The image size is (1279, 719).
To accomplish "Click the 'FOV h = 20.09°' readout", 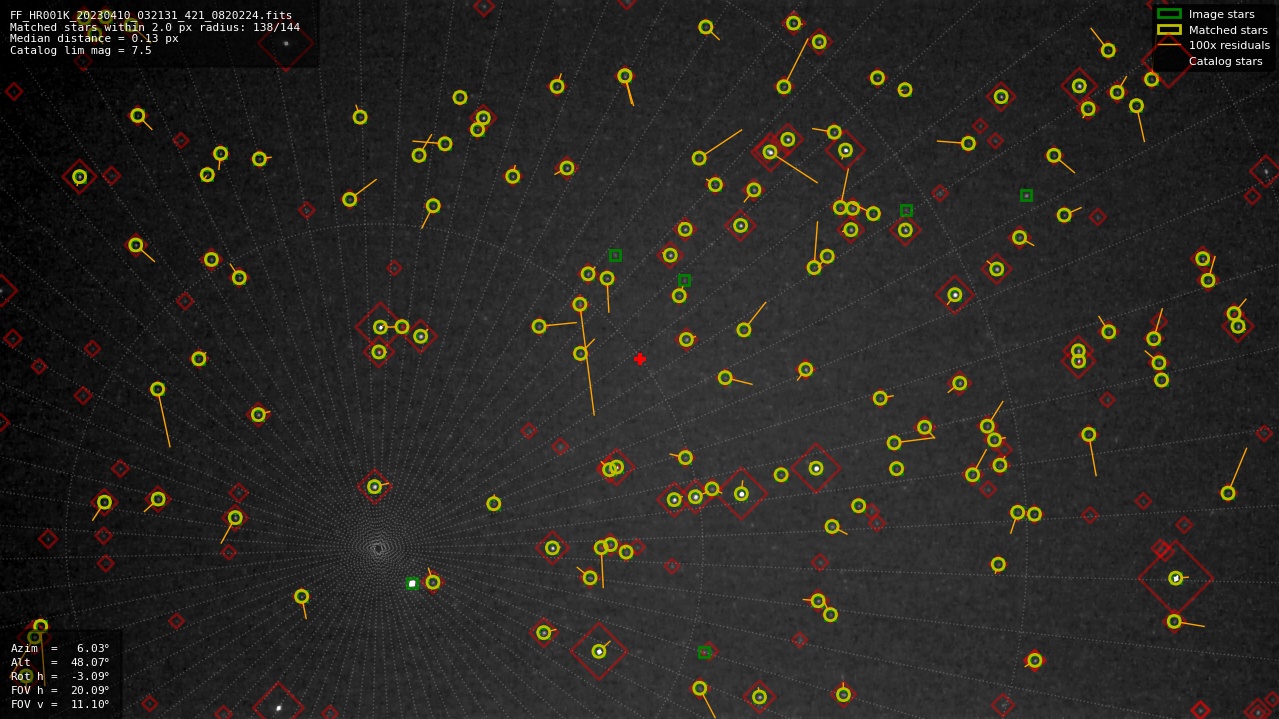I will tap(60, 690).
